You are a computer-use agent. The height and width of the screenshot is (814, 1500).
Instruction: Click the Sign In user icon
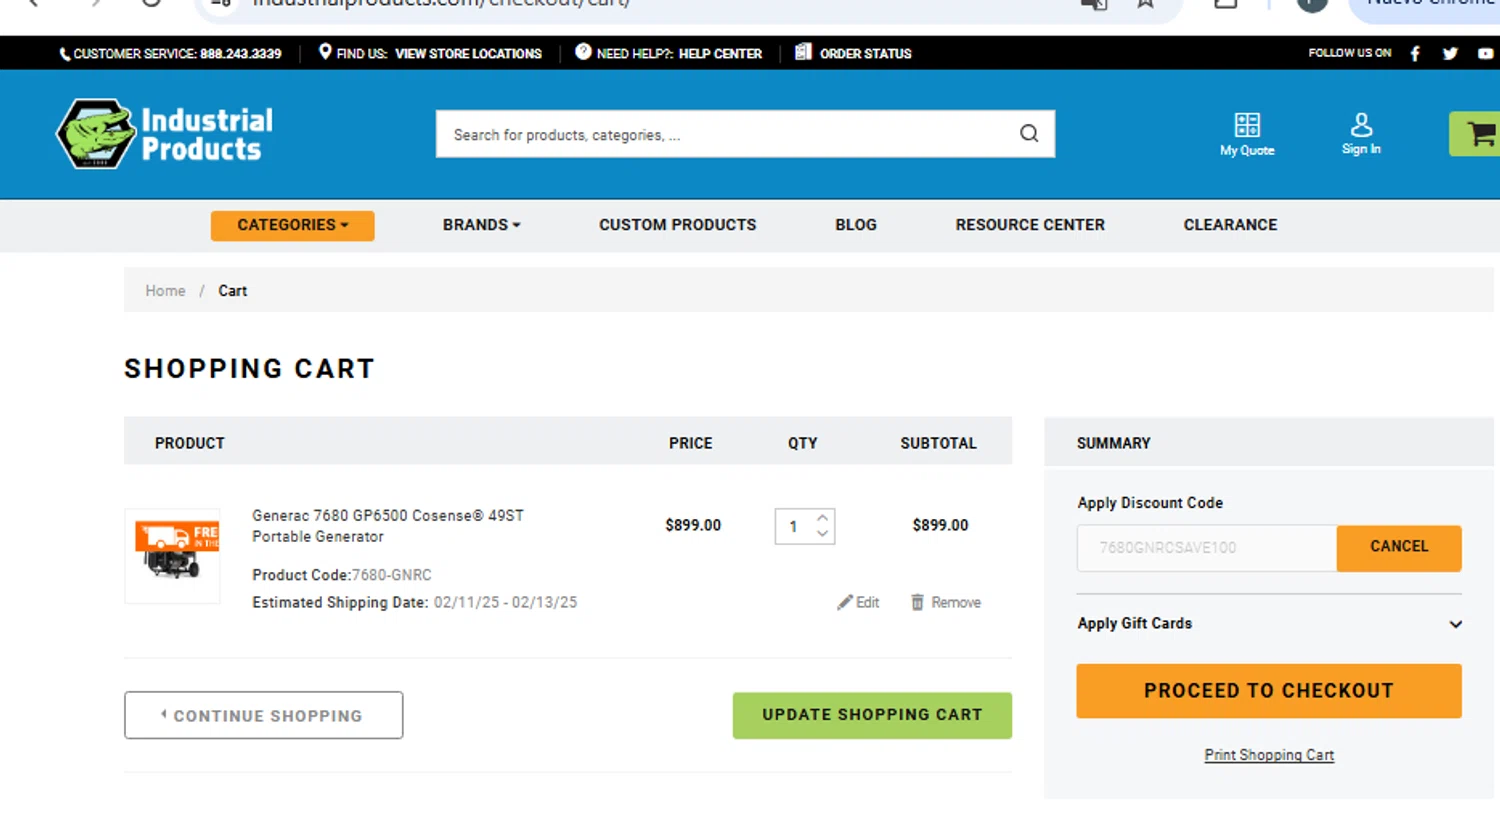click(x=1361, y=125)
